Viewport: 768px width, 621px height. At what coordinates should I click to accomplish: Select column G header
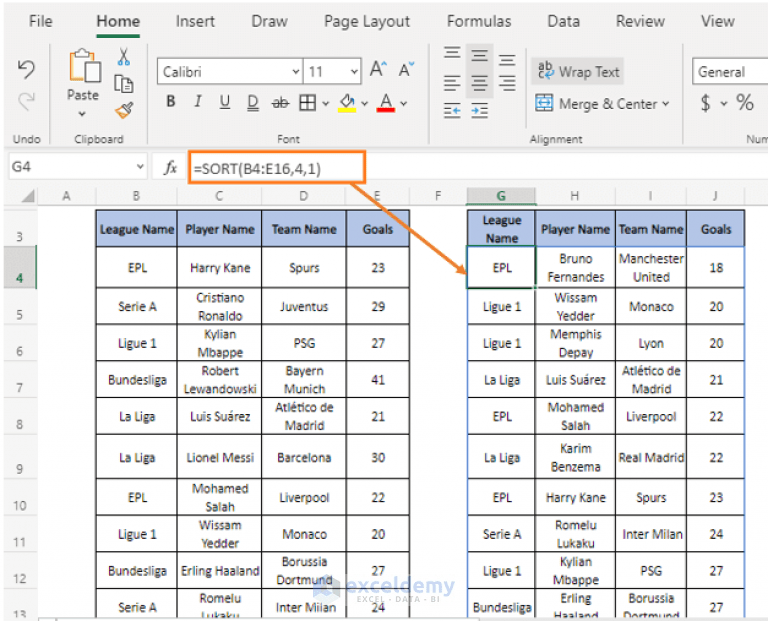pyautogui.click(x=501, y=196)
